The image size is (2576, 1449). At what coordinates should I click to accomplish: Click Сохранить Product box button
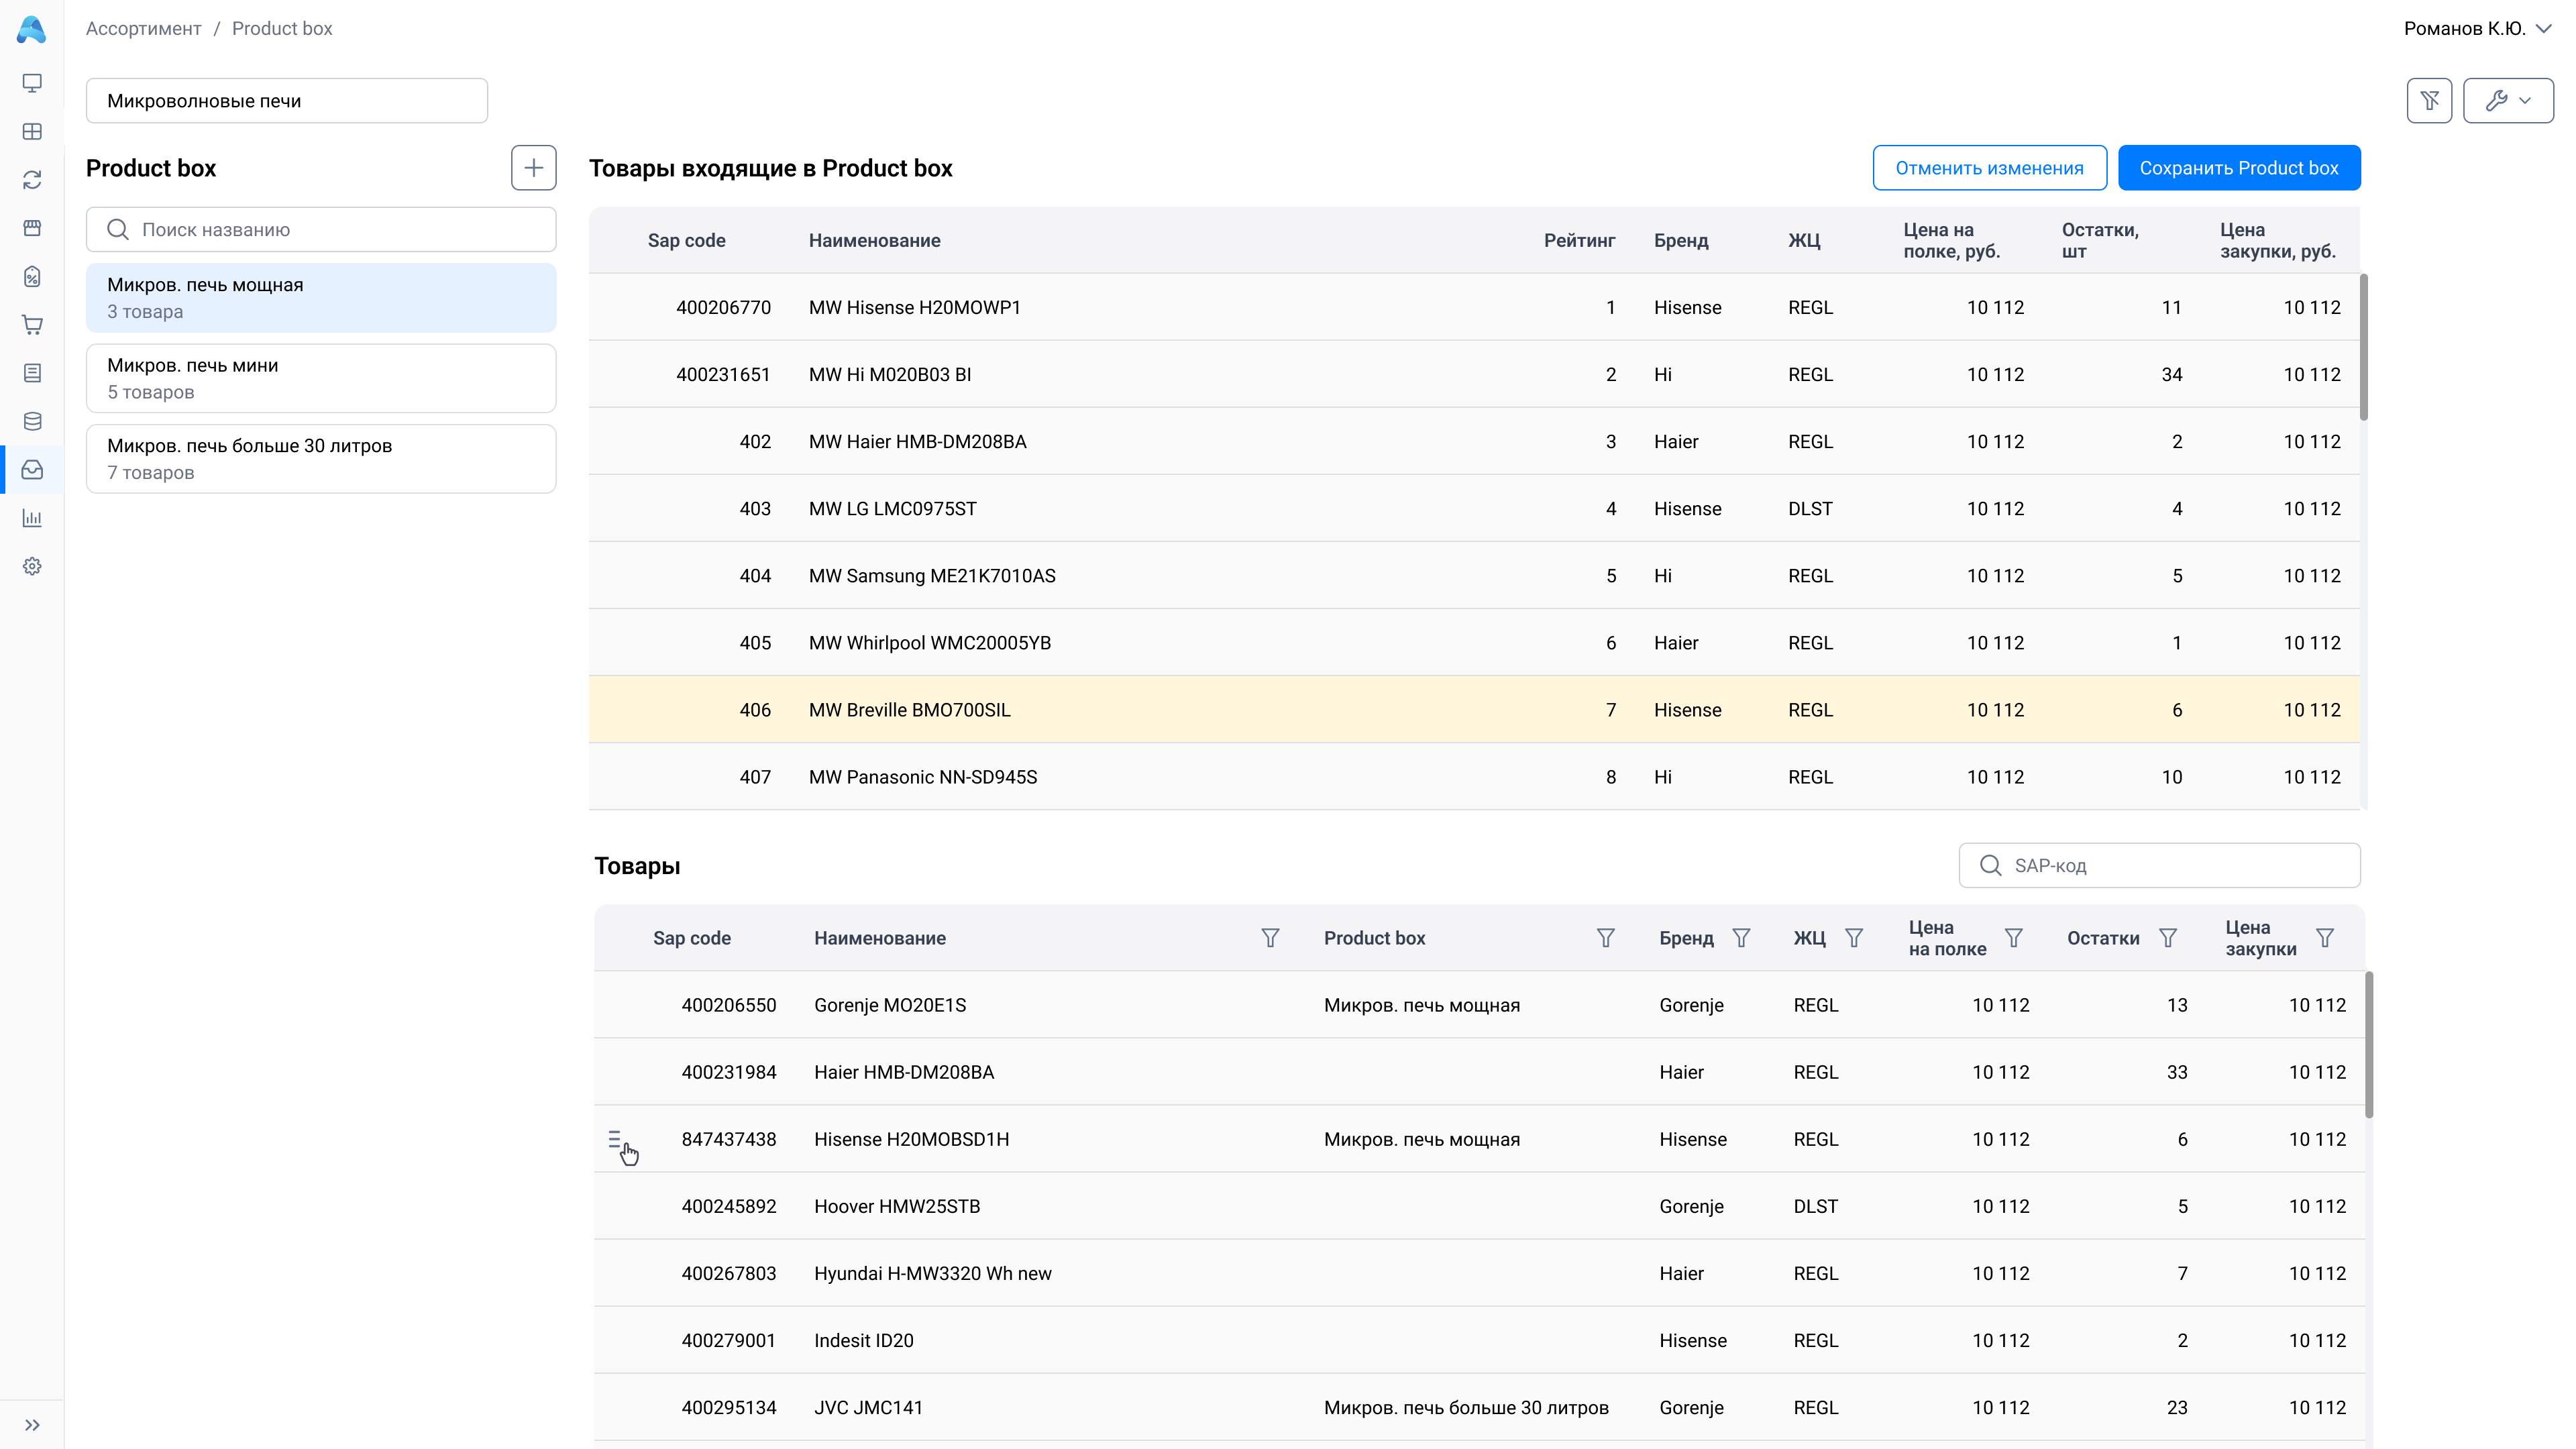pos(2239,168)
